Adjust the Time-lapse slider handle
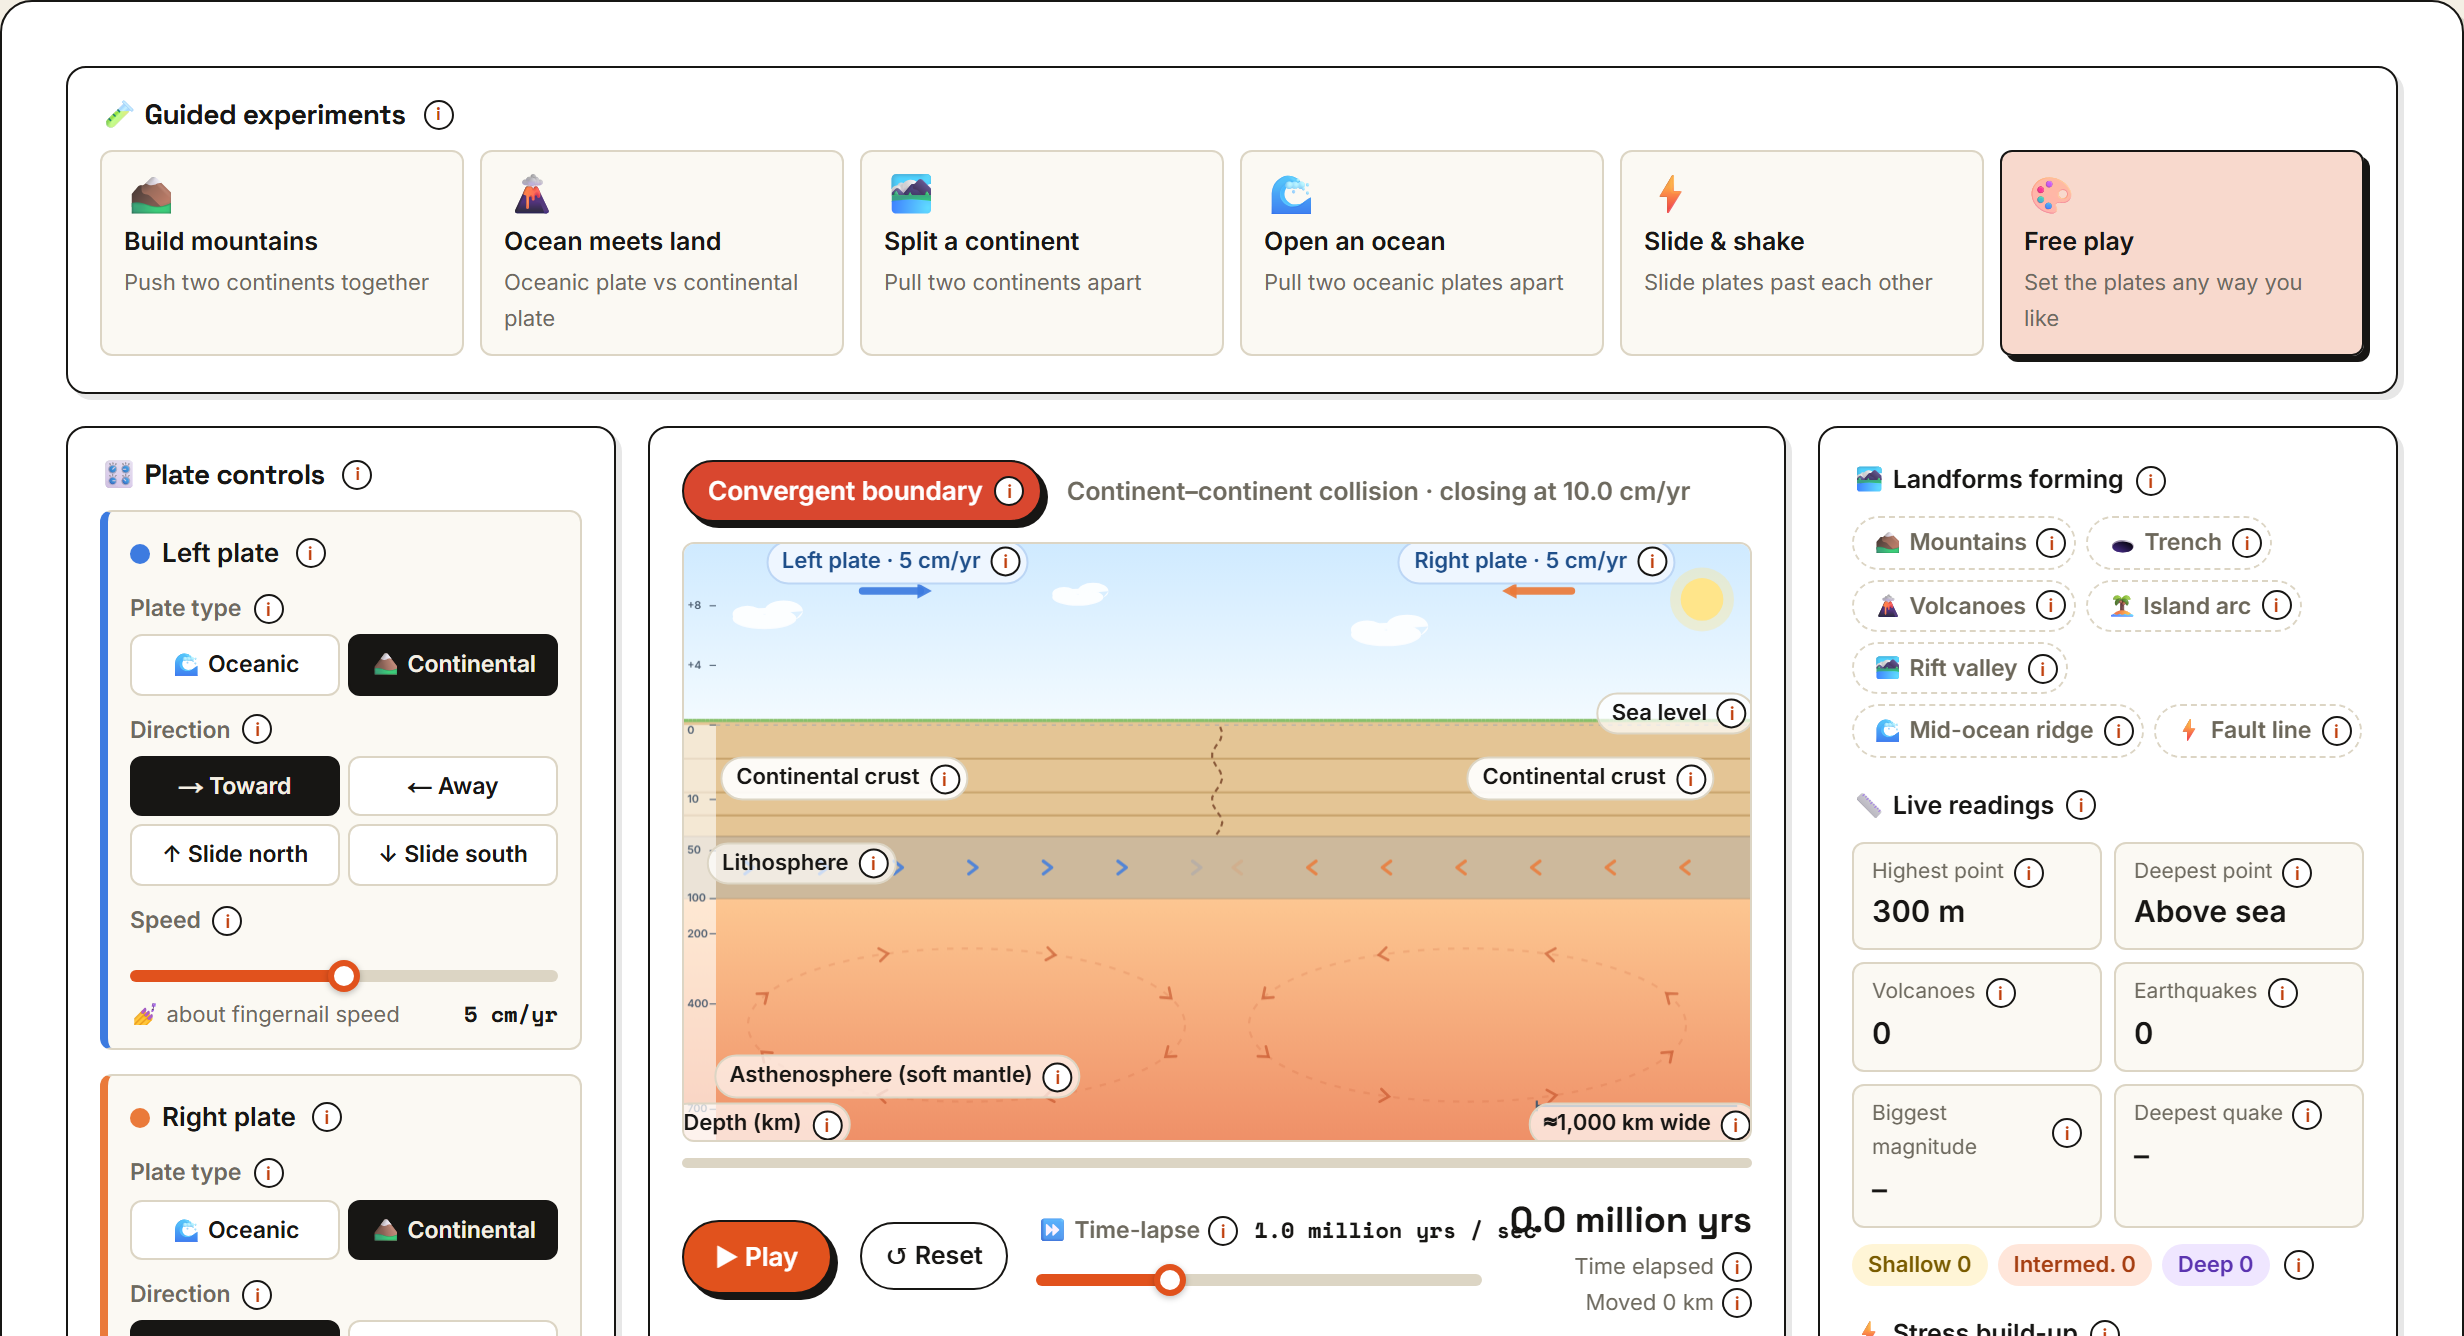 pos(1170,1280)
